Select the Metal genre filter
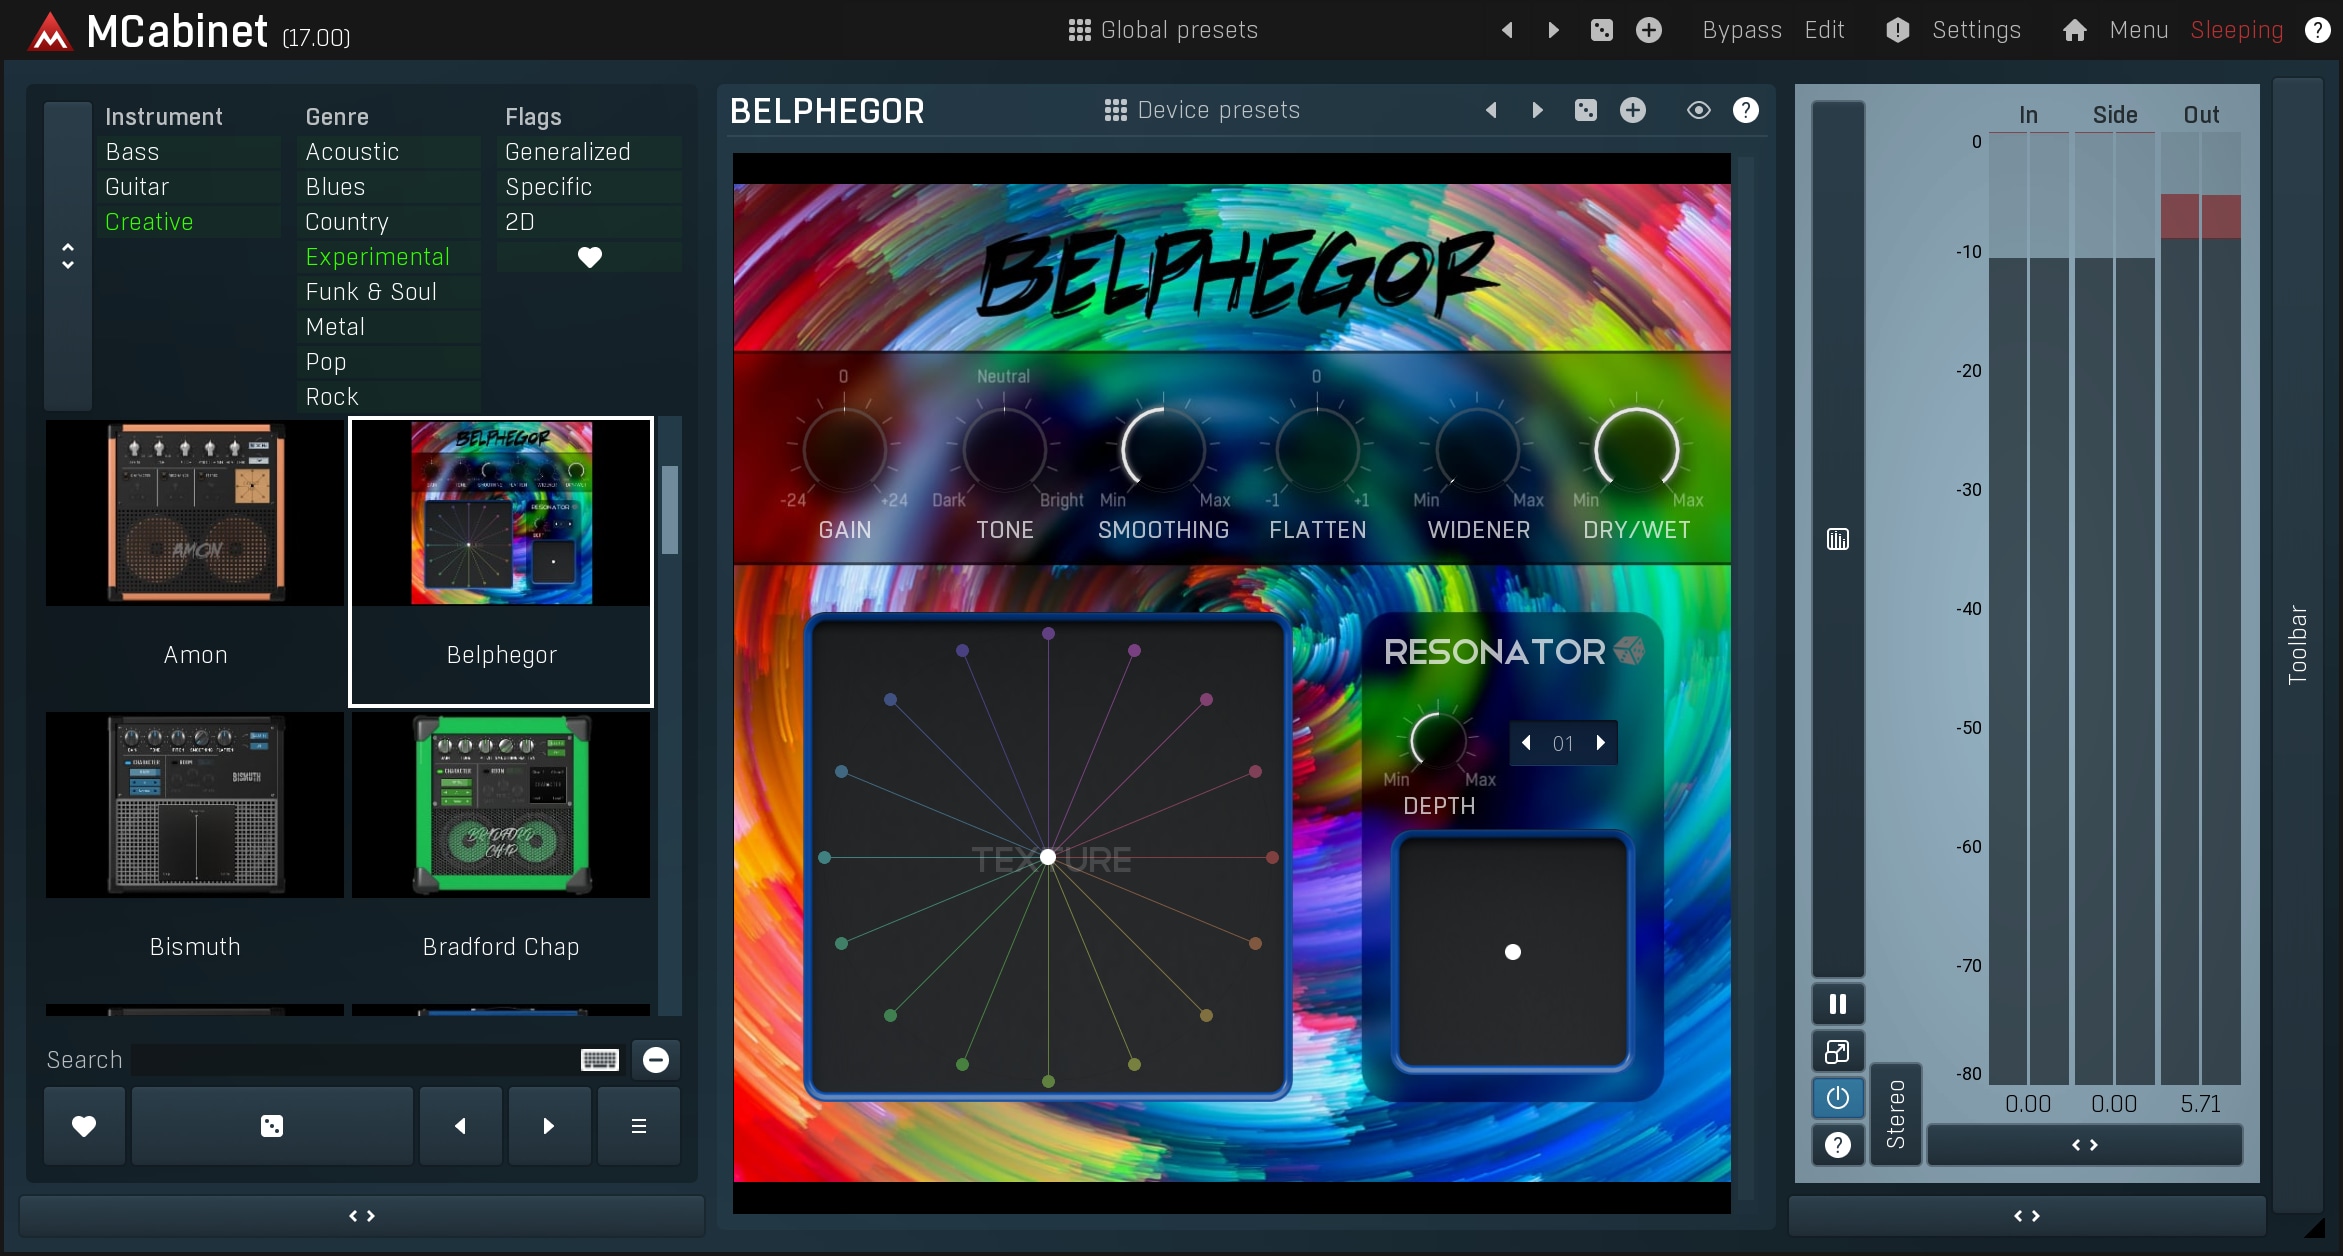Viewport: 2343px width, 1256px height. (336, 327)
